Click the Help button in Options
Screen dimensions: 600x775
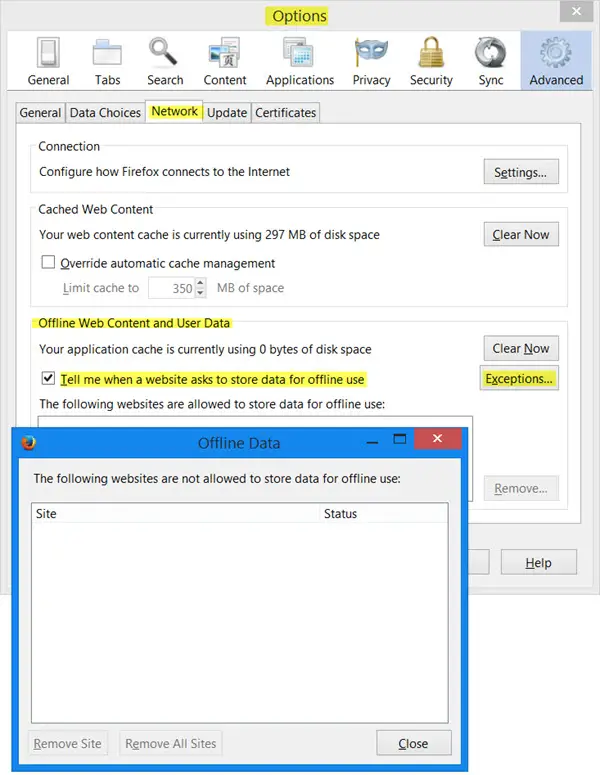pyautogui.click(x=538, y=562)
